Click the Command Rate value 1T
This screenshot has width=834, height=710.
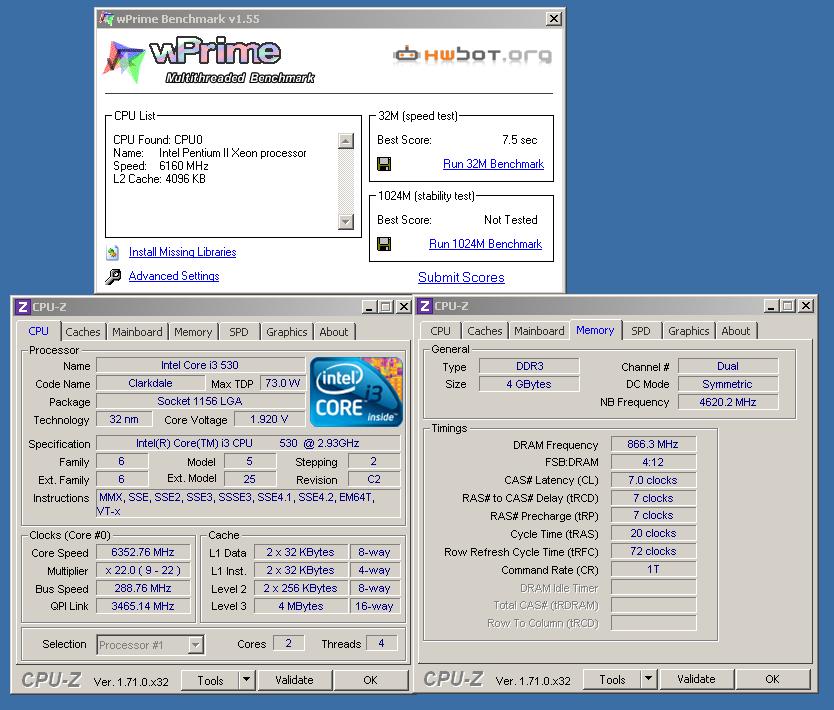coord(653,570)
